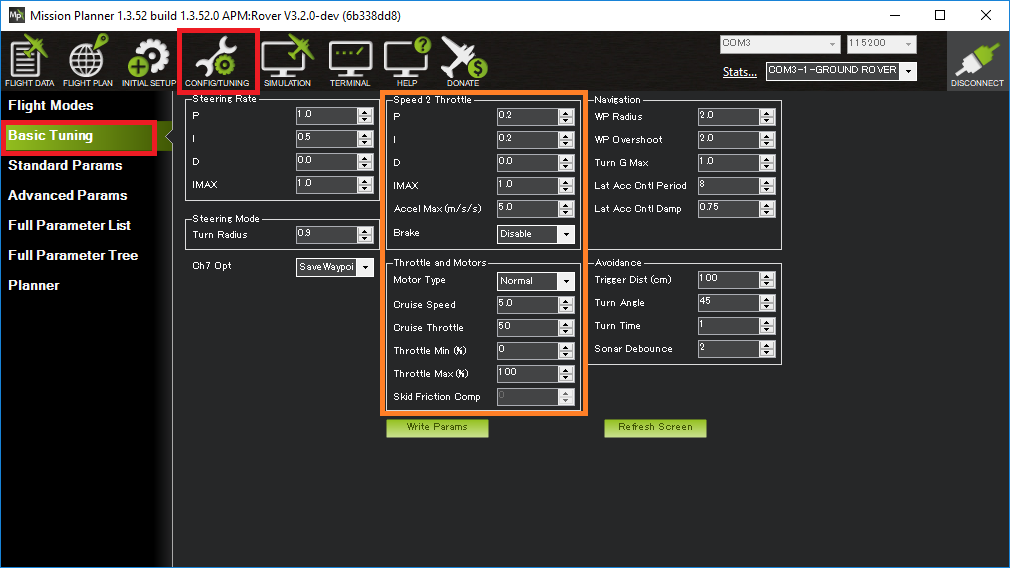Switch to Standard Params page

tap(65, 165)
